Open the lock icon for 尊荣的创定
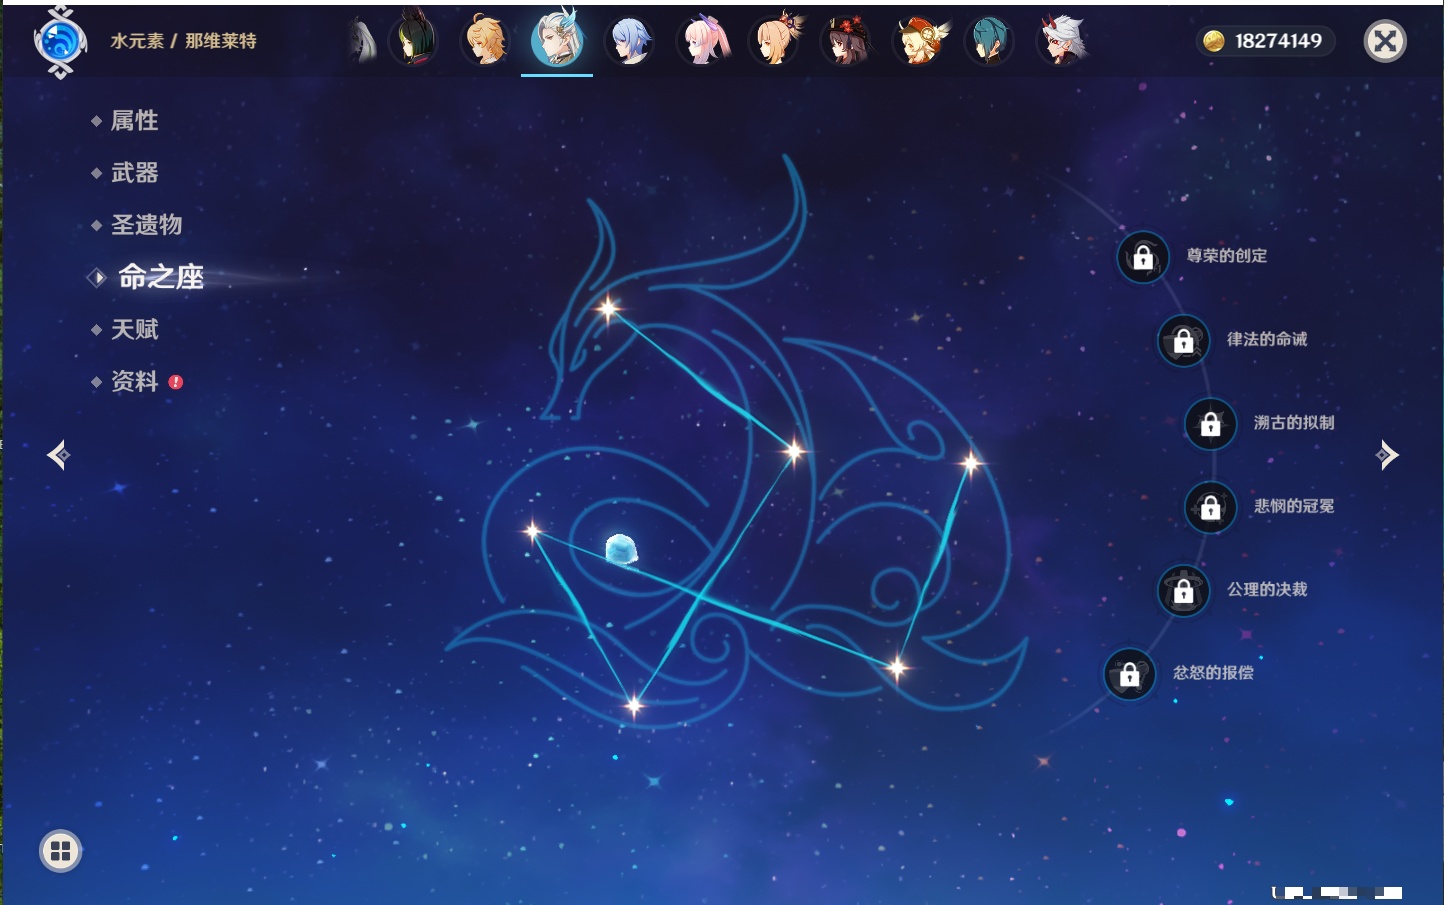This screenshot has height=905, width=1444. point(1143,257)
